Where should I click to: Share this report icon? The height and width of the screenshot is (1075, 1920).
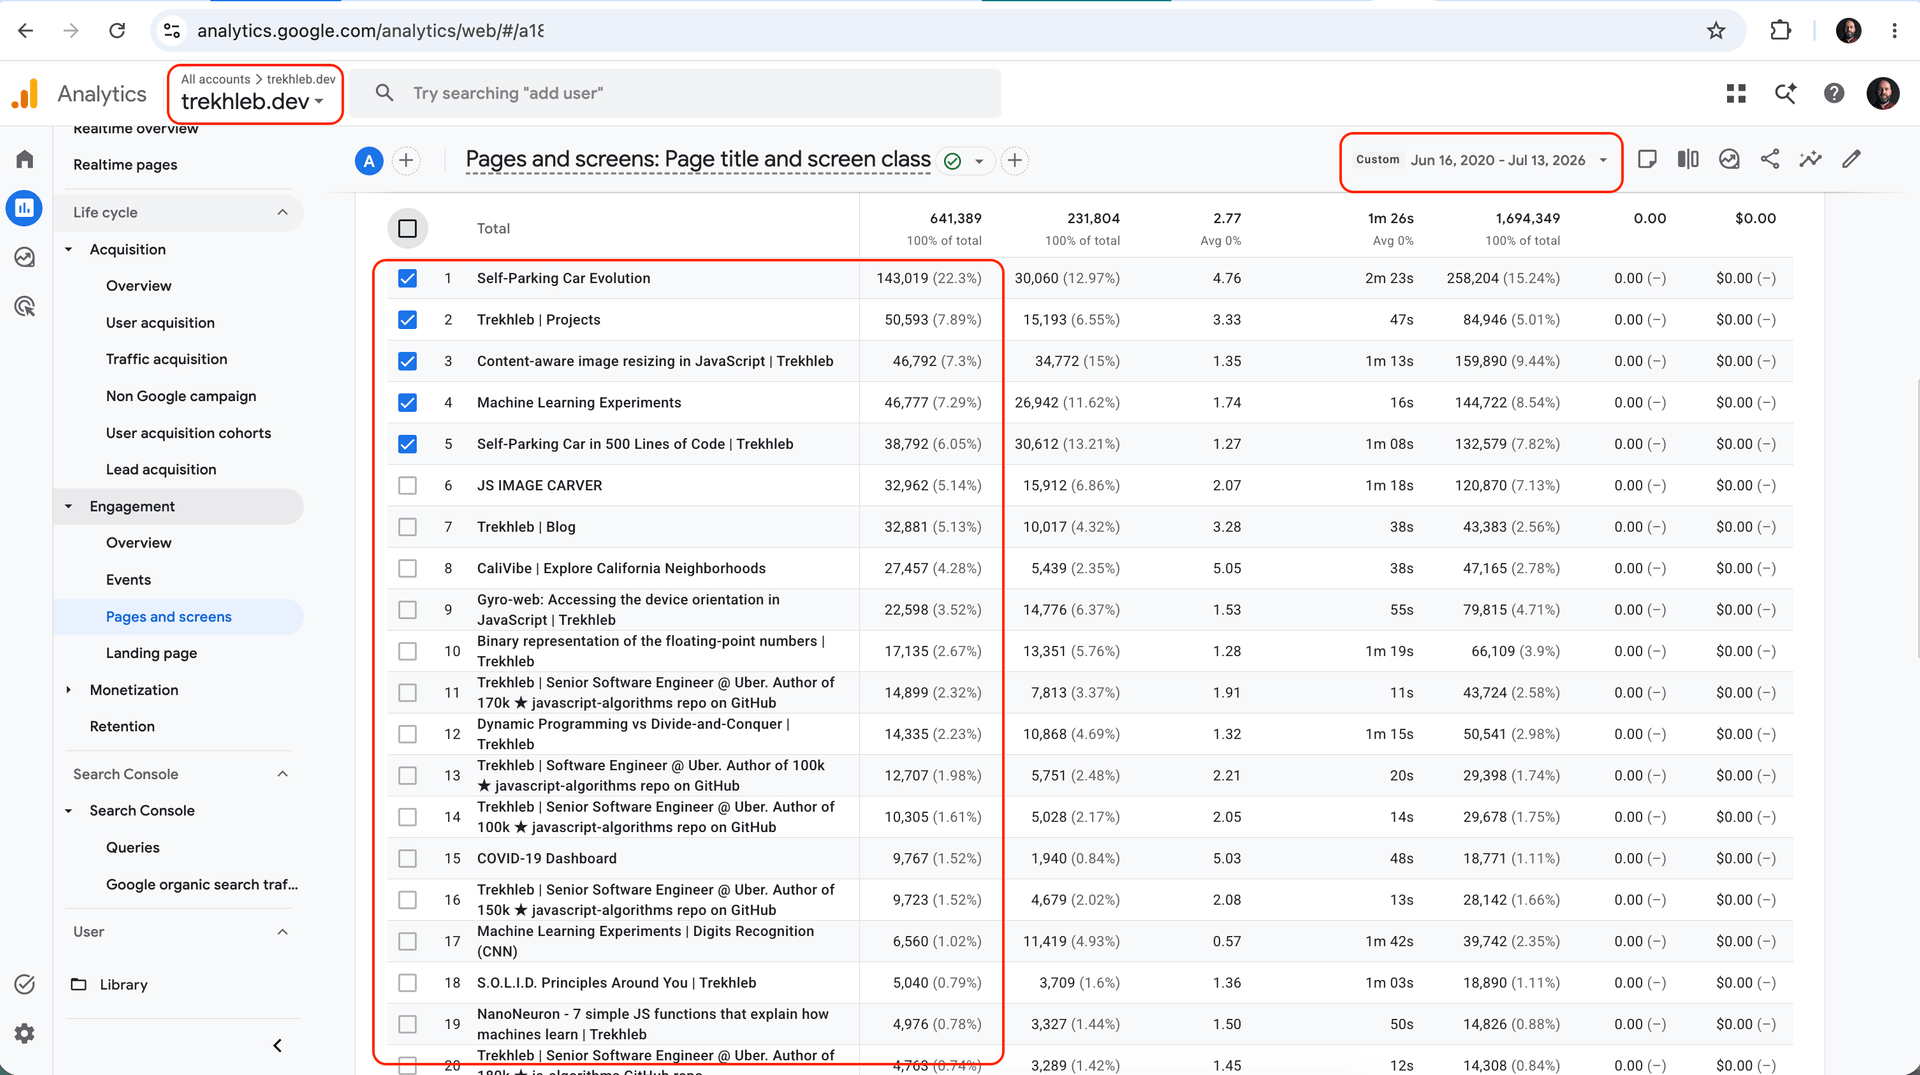coord(1770,159)
